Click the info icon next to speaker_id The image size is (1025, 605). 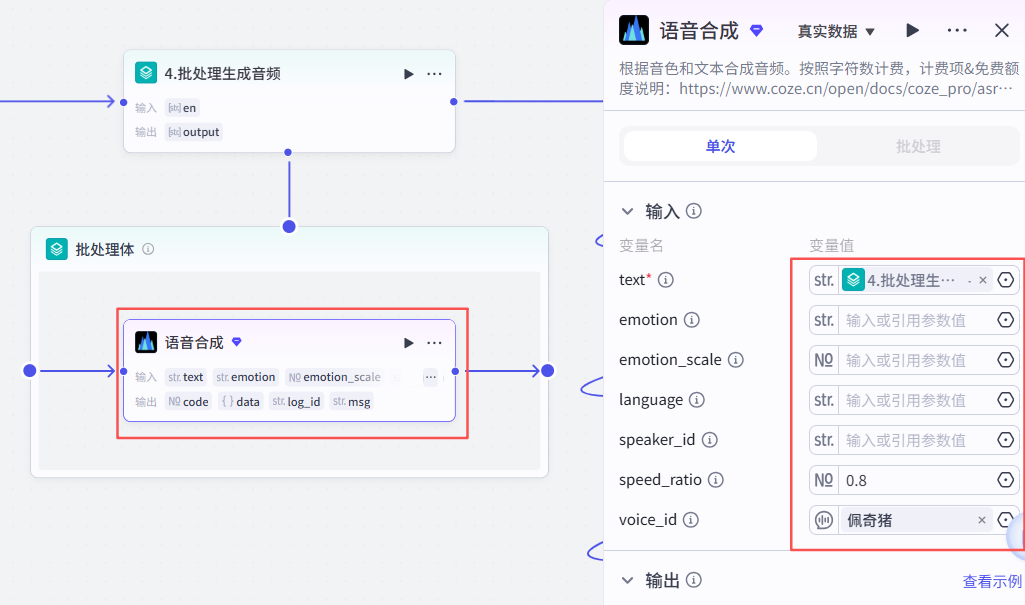pos(708,439)
